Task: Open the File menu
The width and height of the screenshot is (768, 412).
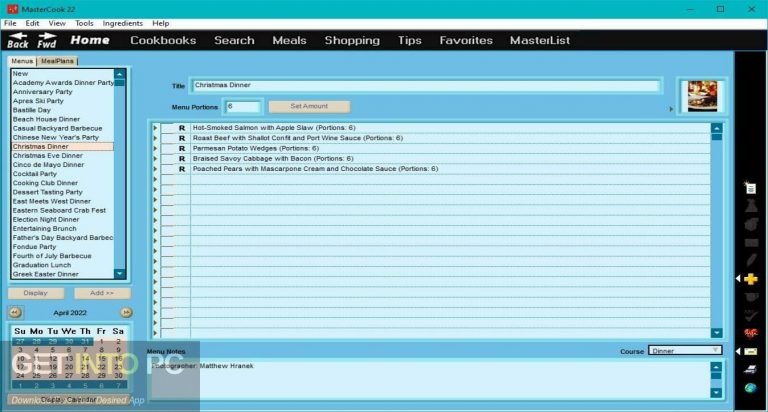Action: (x=10, y=23)
